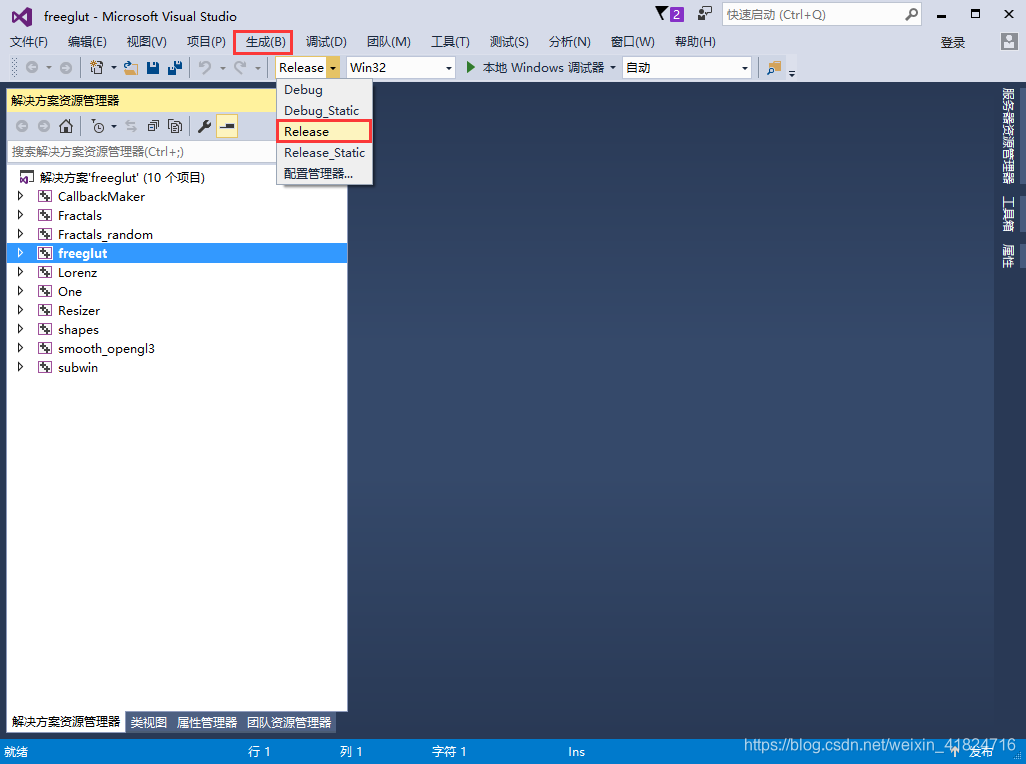The width and height of the screenshot is (1026, 764).
Task: Click the pending changes filter clock icon
Action: coord(98,126)
